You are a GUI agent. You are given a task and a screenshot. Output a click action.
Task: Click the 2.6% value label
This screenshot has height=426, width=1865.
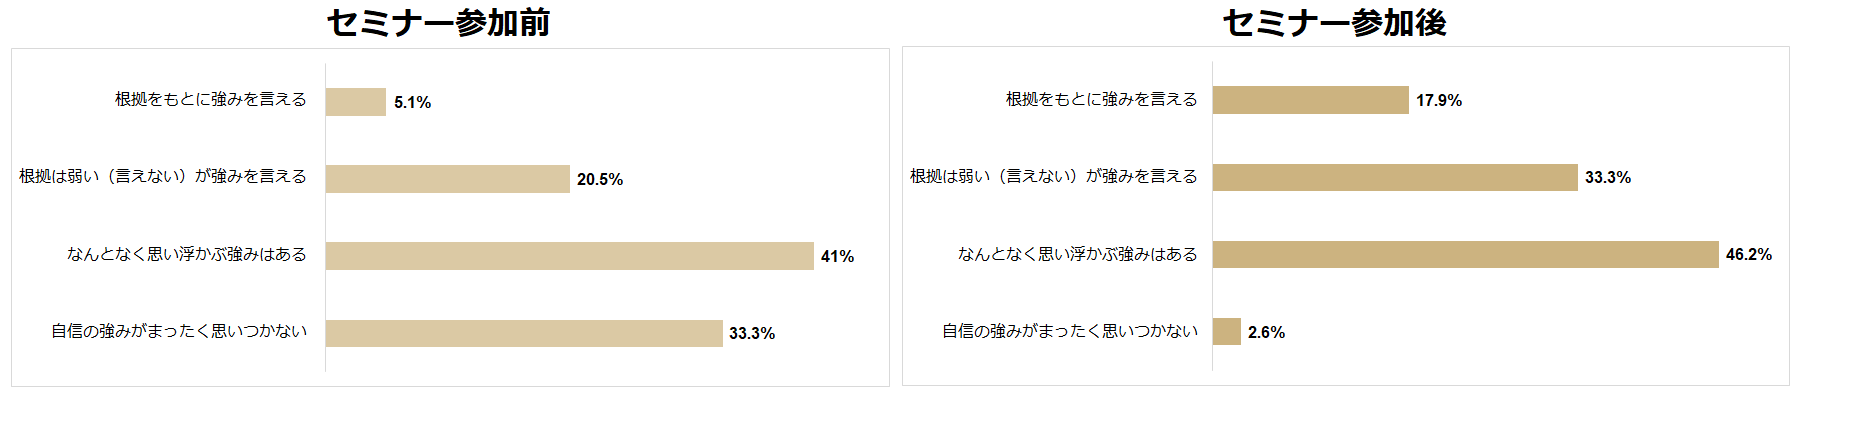[1266, 332]
